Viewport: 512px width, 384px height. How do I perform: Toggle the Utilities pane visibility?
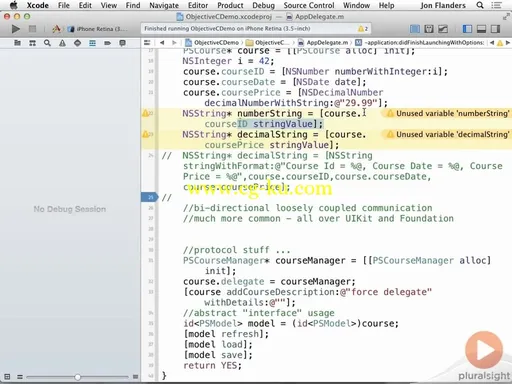point(496,29)
